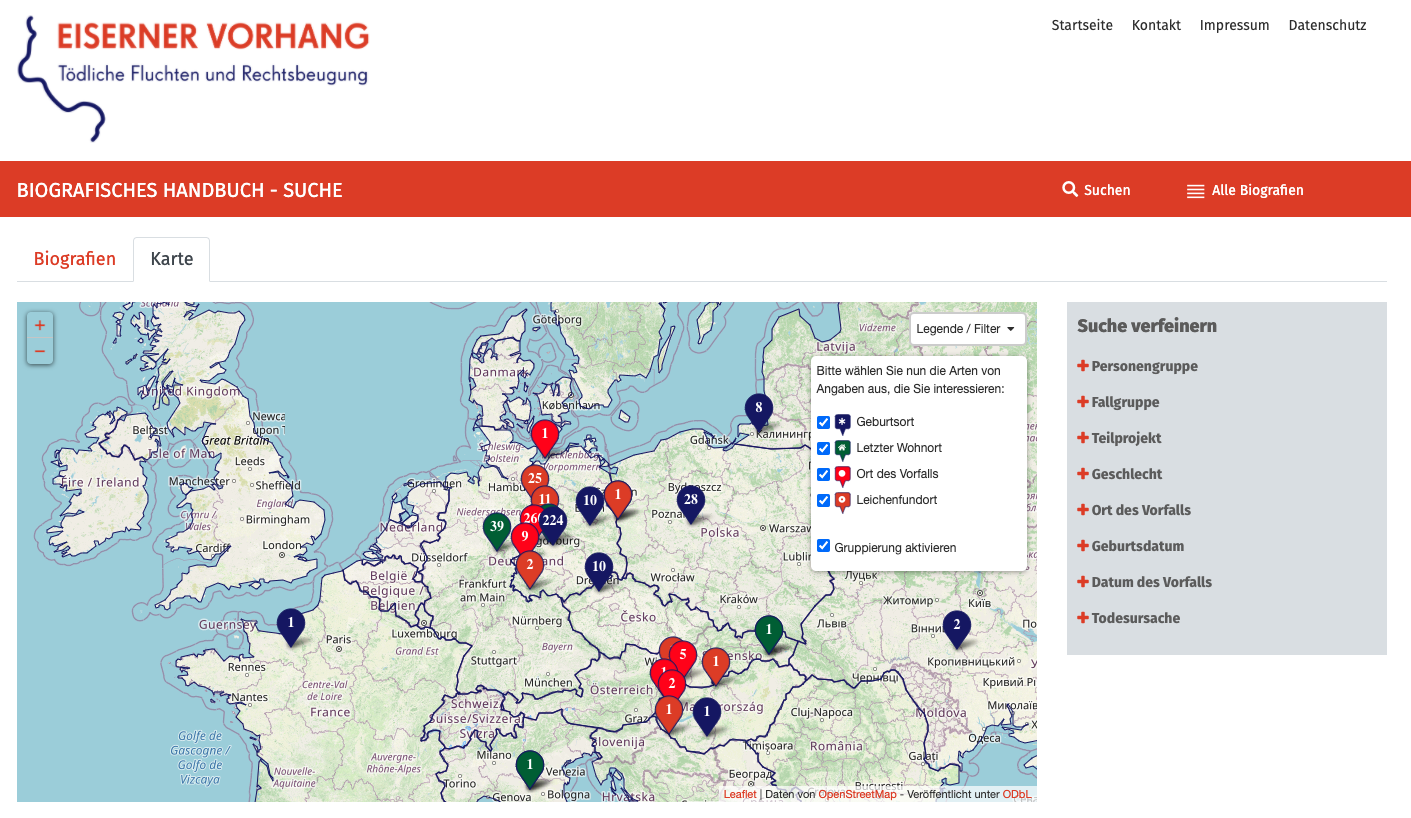Viewport: 1411px width, 818px height.
Task: Click the red marker numbered 26
Action: pos(528,518)
